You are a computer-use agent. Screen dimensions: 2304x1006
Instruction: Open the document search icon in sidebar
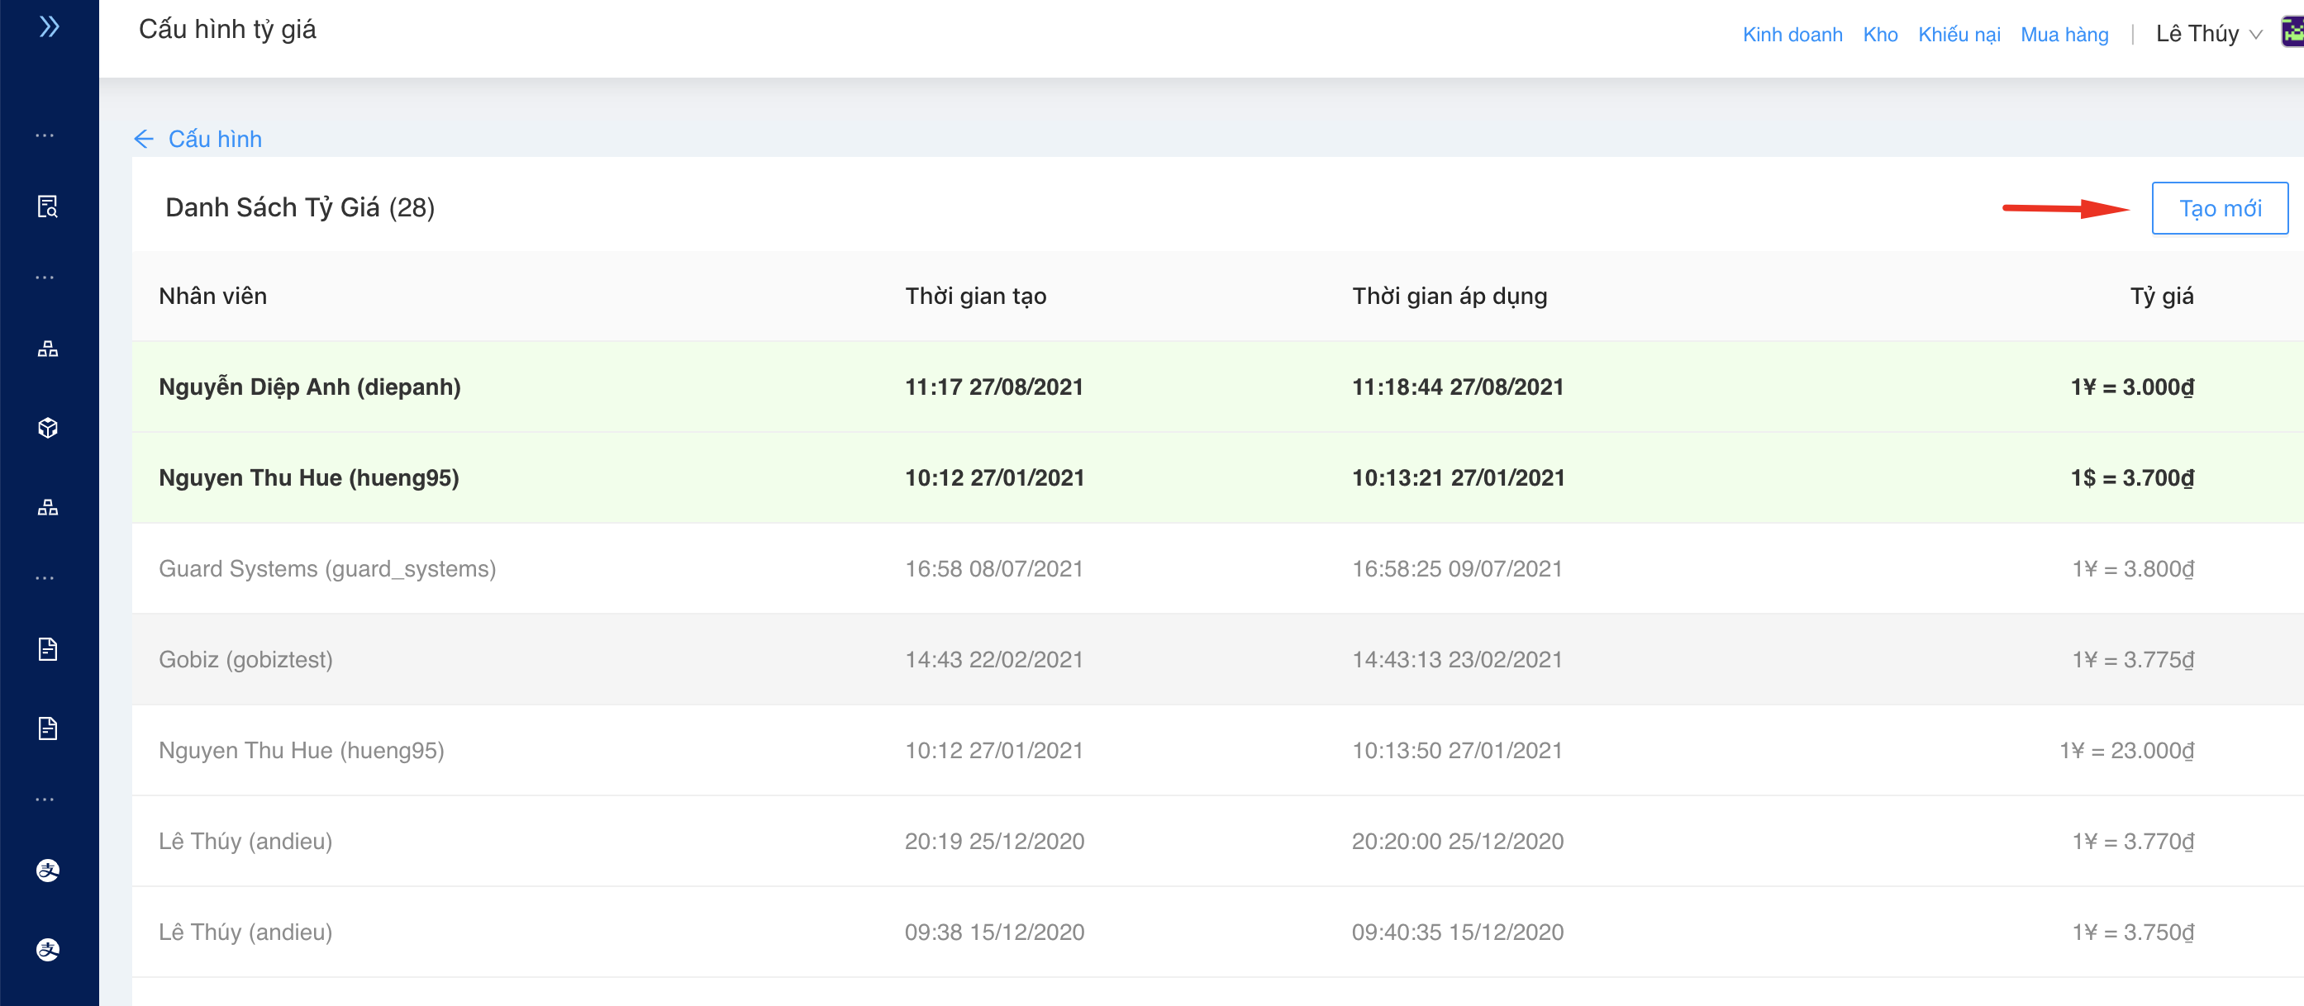pyautogui.click(x=48, y=207)
